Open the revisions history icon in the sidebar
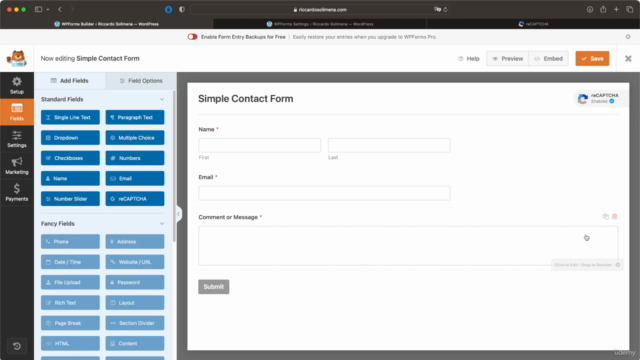This screenshot has height=360, width=640. coord(17,346)
